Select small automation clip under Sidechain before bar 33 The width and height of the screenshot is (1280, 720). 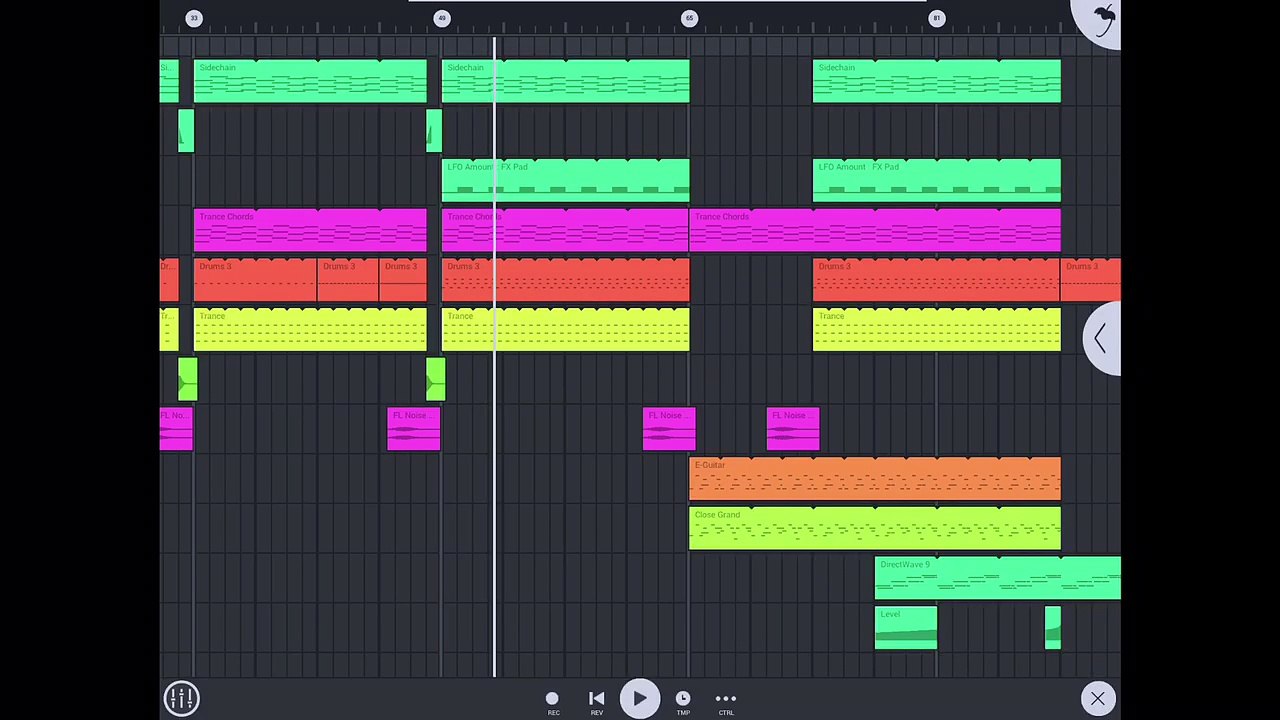186,131
